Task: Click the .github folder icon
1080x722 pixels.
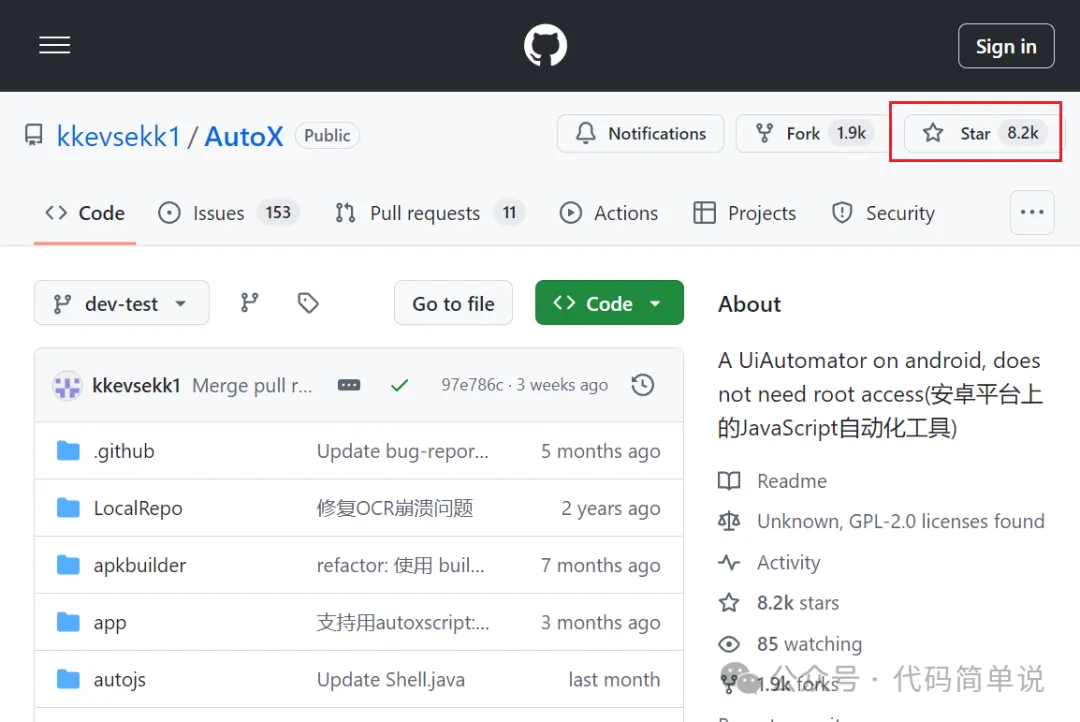Action: (68, 451)
